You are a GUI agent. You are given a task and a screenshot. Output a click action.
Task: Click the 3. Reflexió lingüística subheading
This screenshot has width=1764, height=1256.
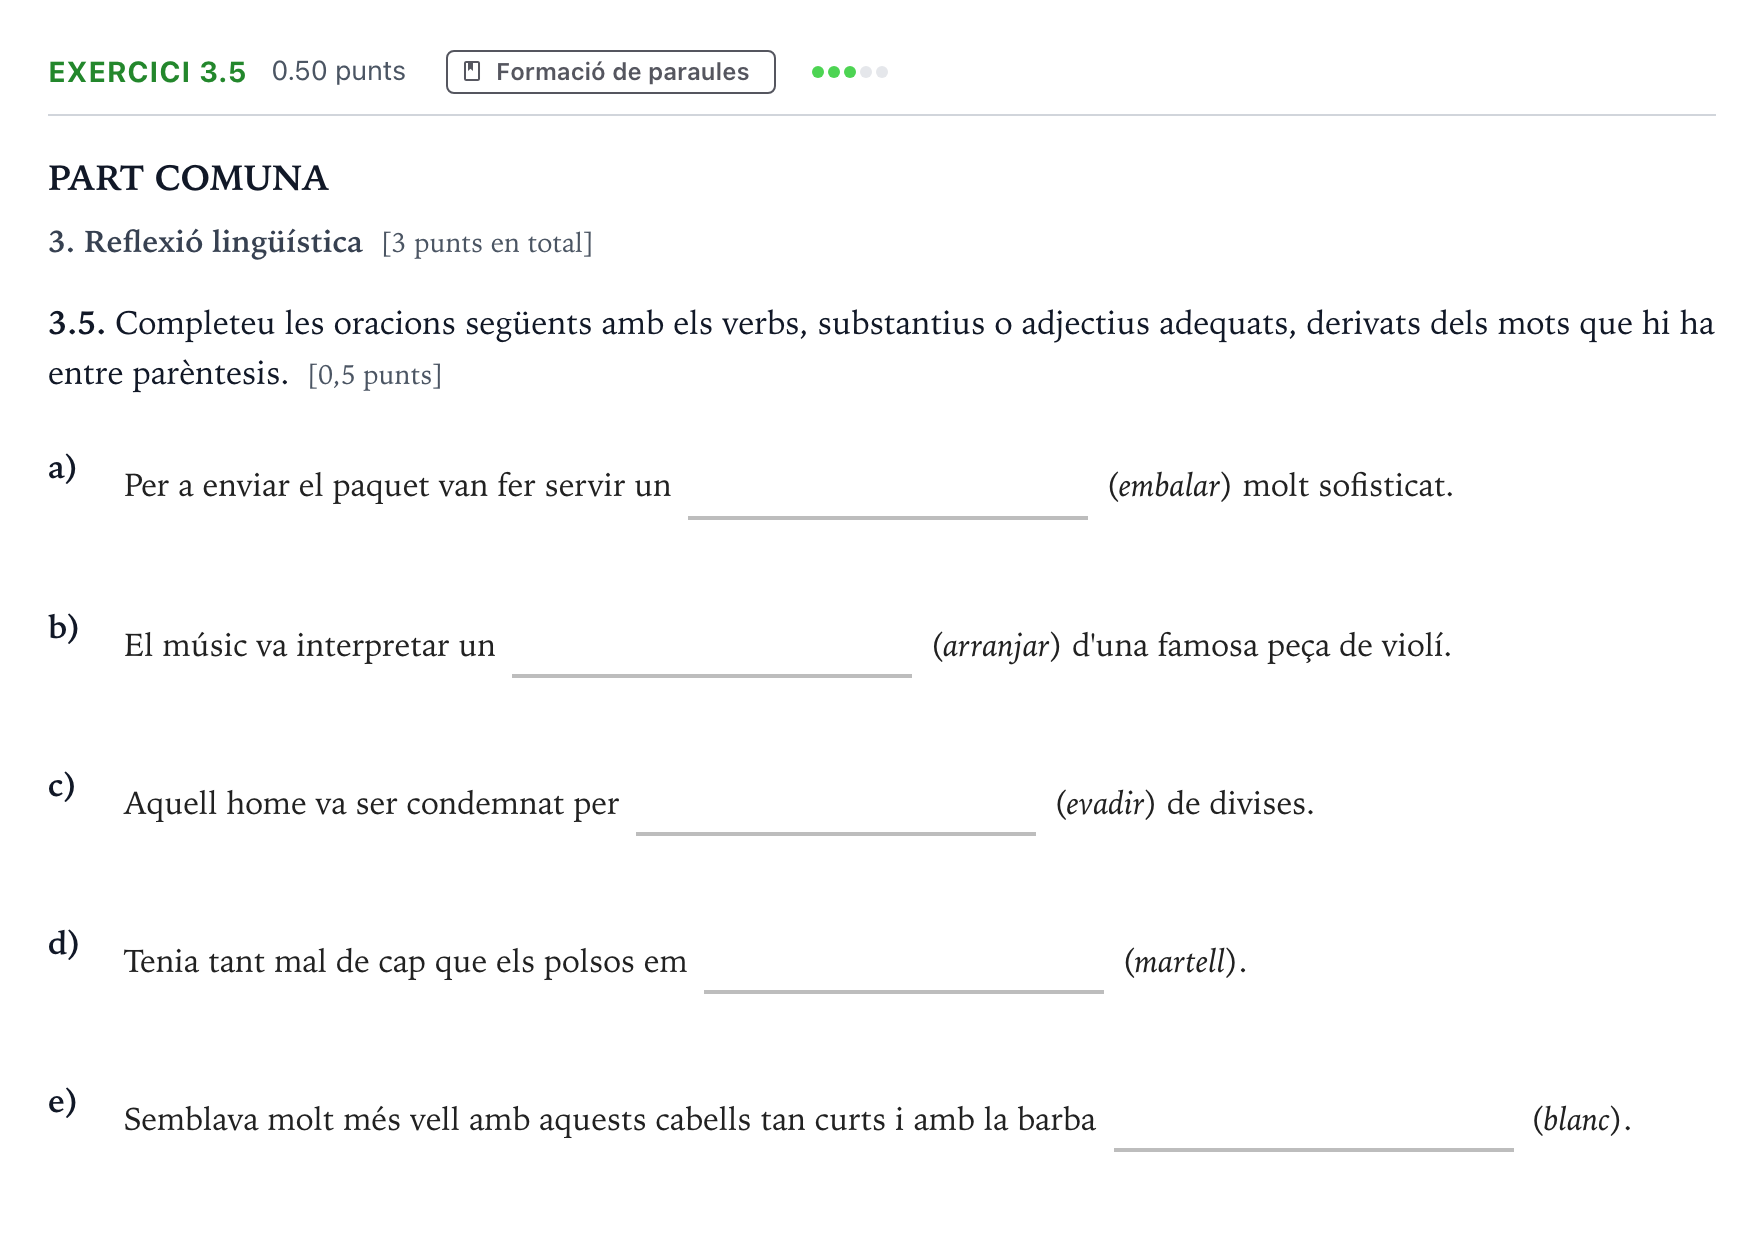(205, 242)
